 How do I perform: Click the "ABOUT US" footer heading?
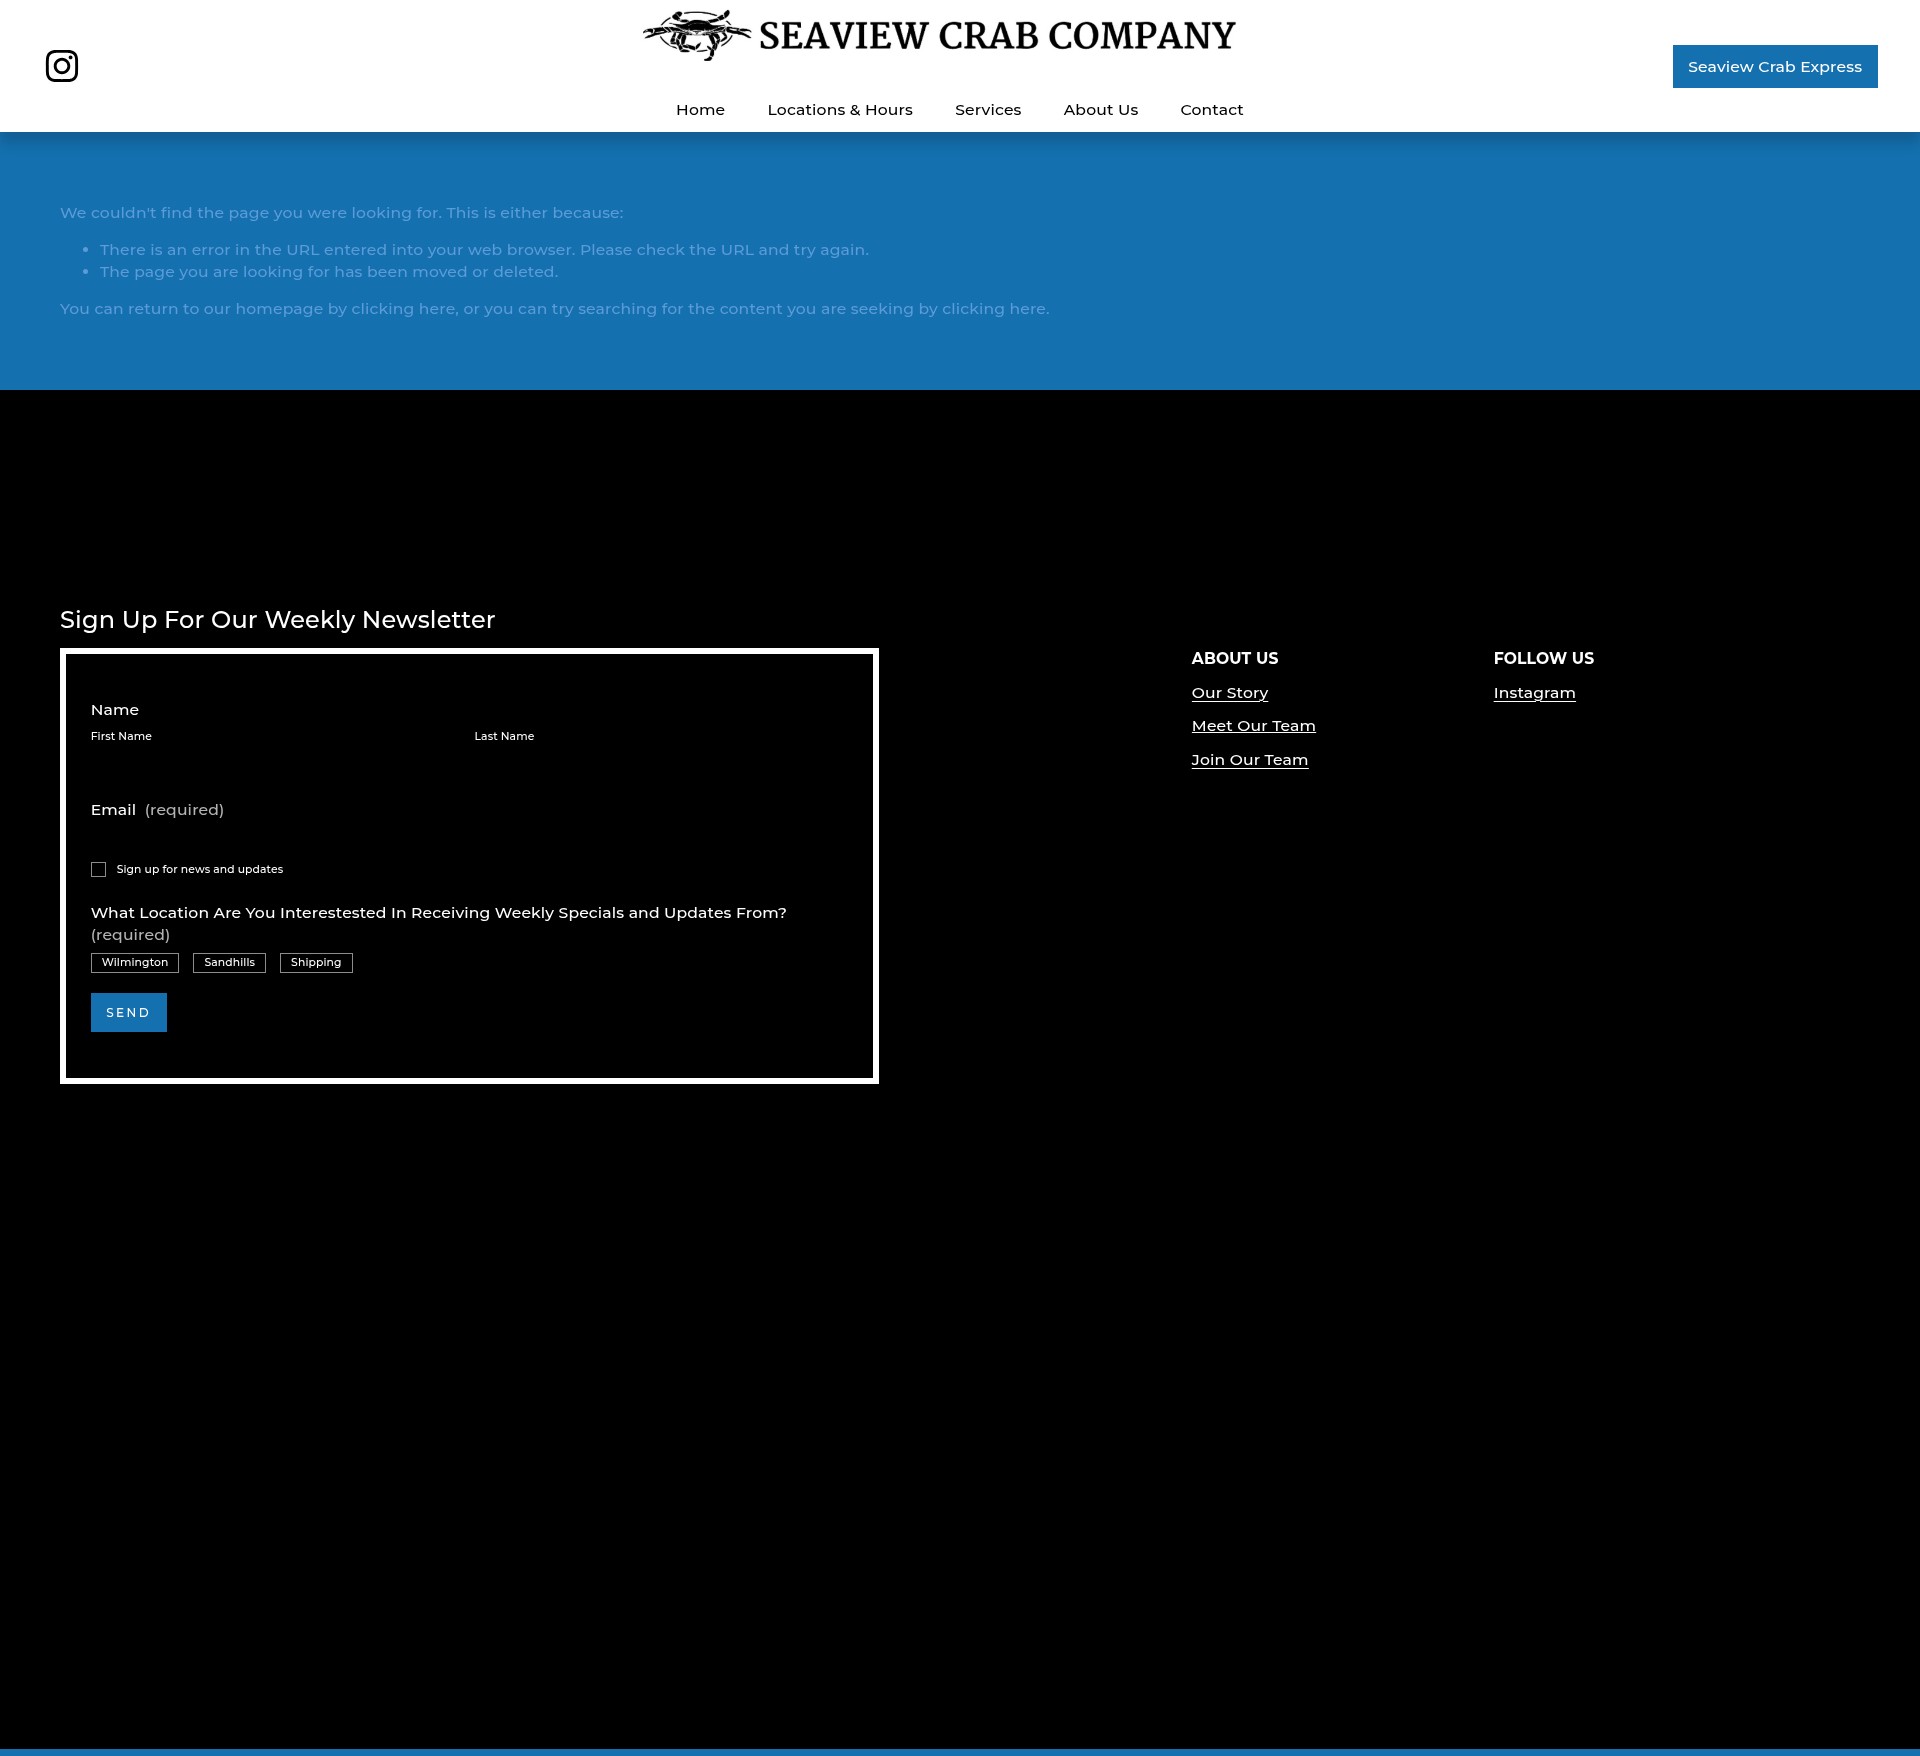click(x=1235, y=658)
